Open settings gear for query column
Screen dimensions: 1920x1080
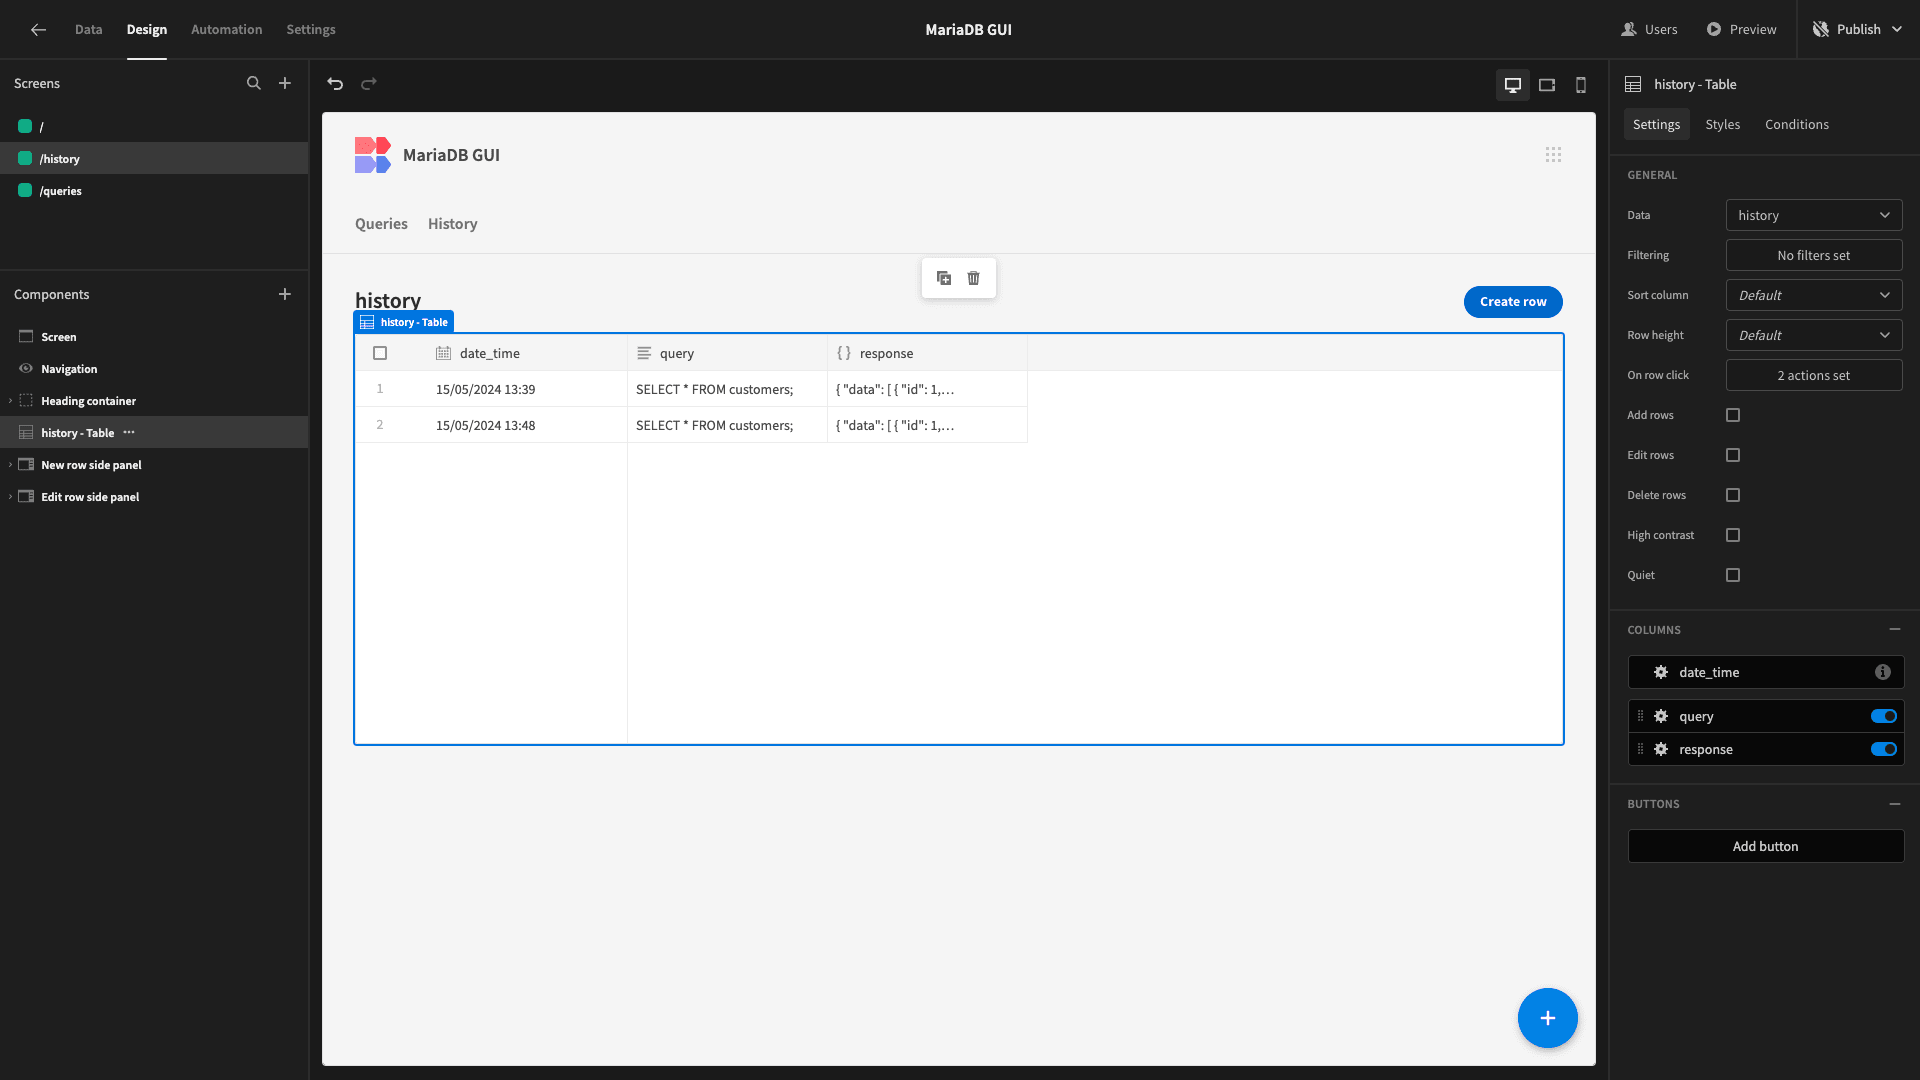(1661, 716)
